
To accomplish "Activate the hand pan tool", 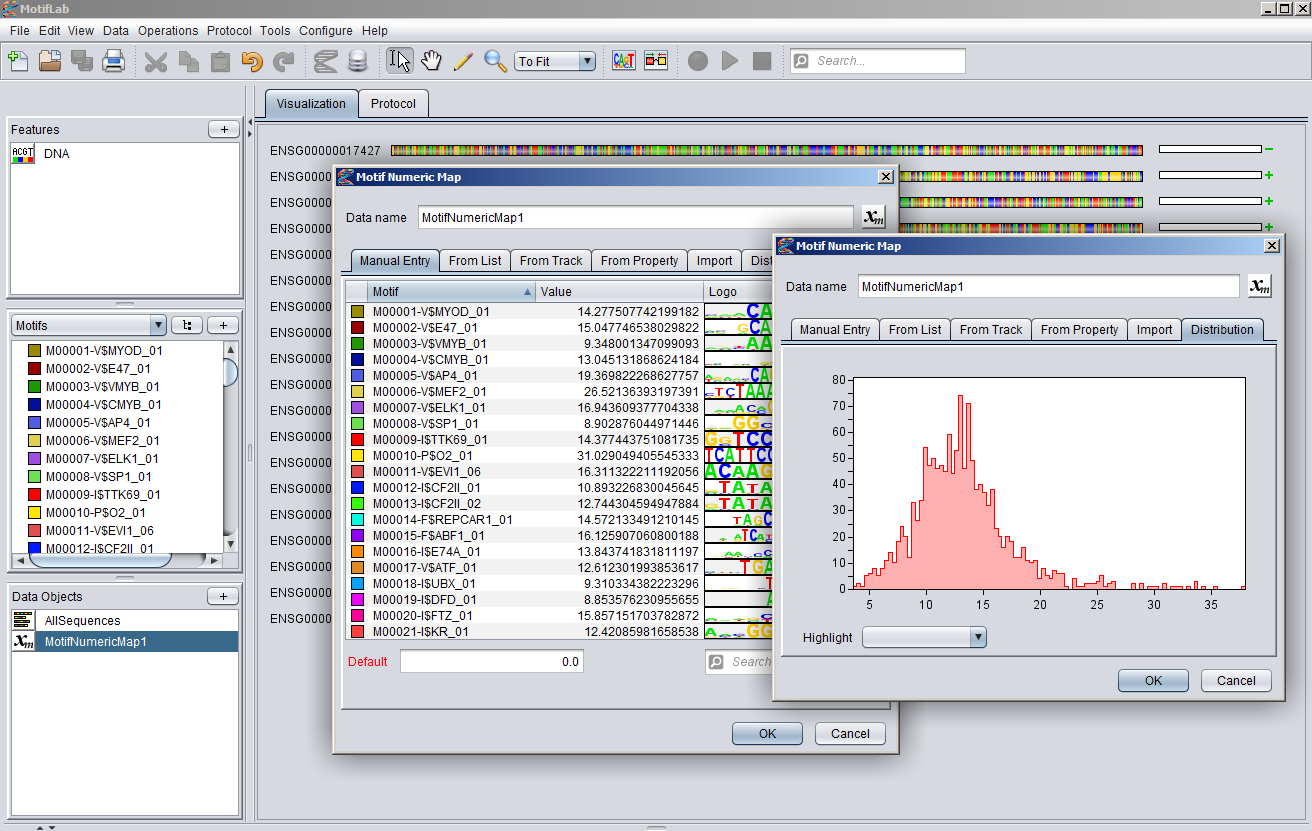I will [x=431, y=61].
